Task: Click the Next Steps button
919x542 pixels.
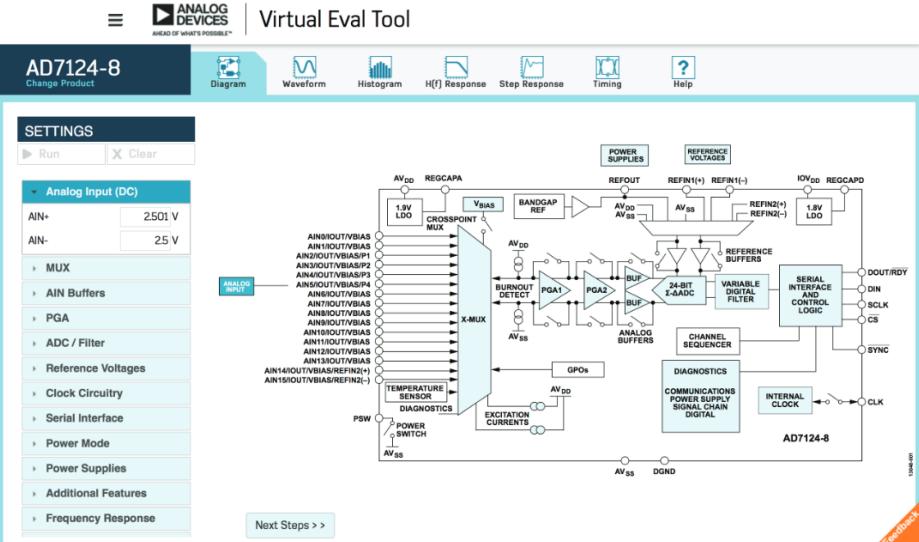Action: [x=290, y=525]
